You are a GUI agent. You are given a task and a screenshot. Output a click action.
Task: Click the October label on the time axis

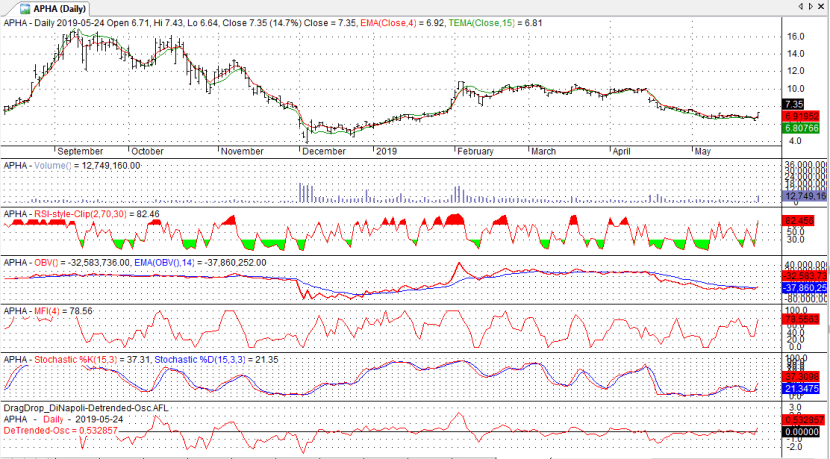point(148,151)
